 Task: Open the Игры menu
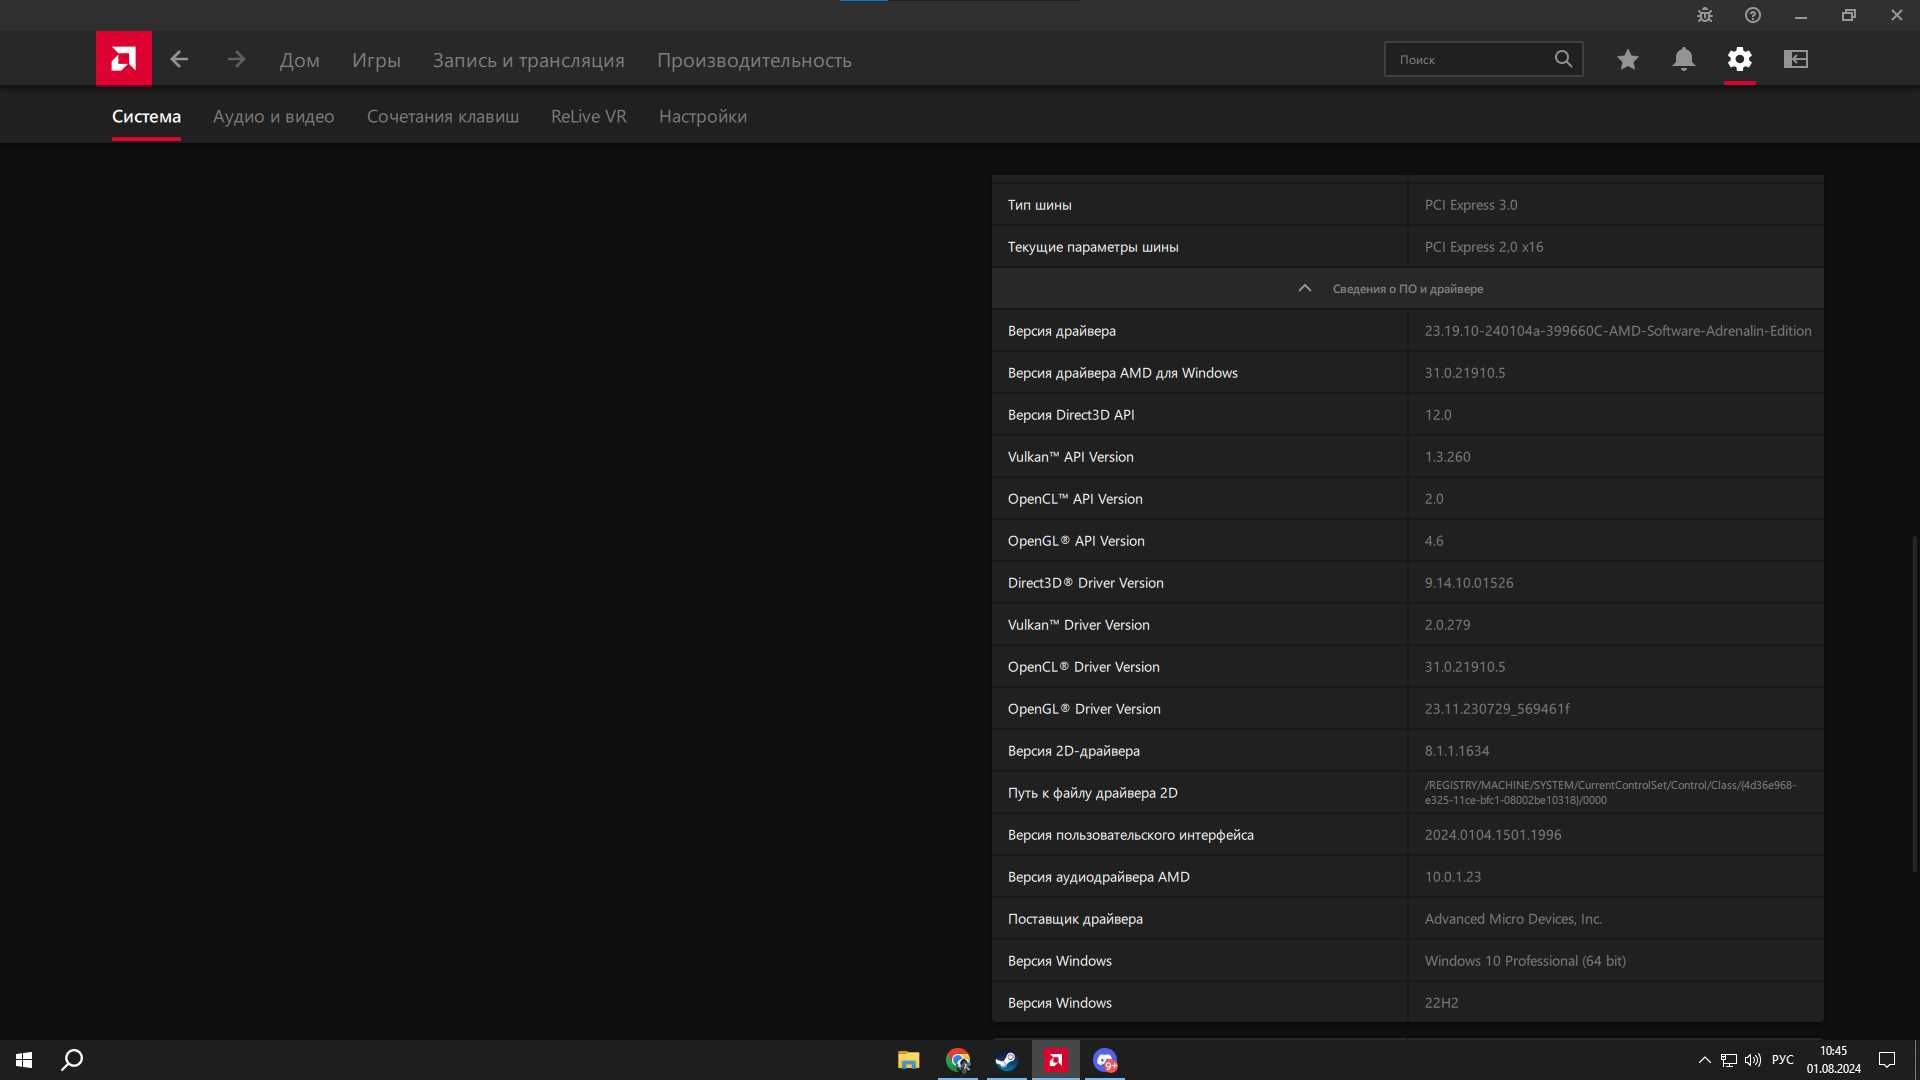coord(376,60)
